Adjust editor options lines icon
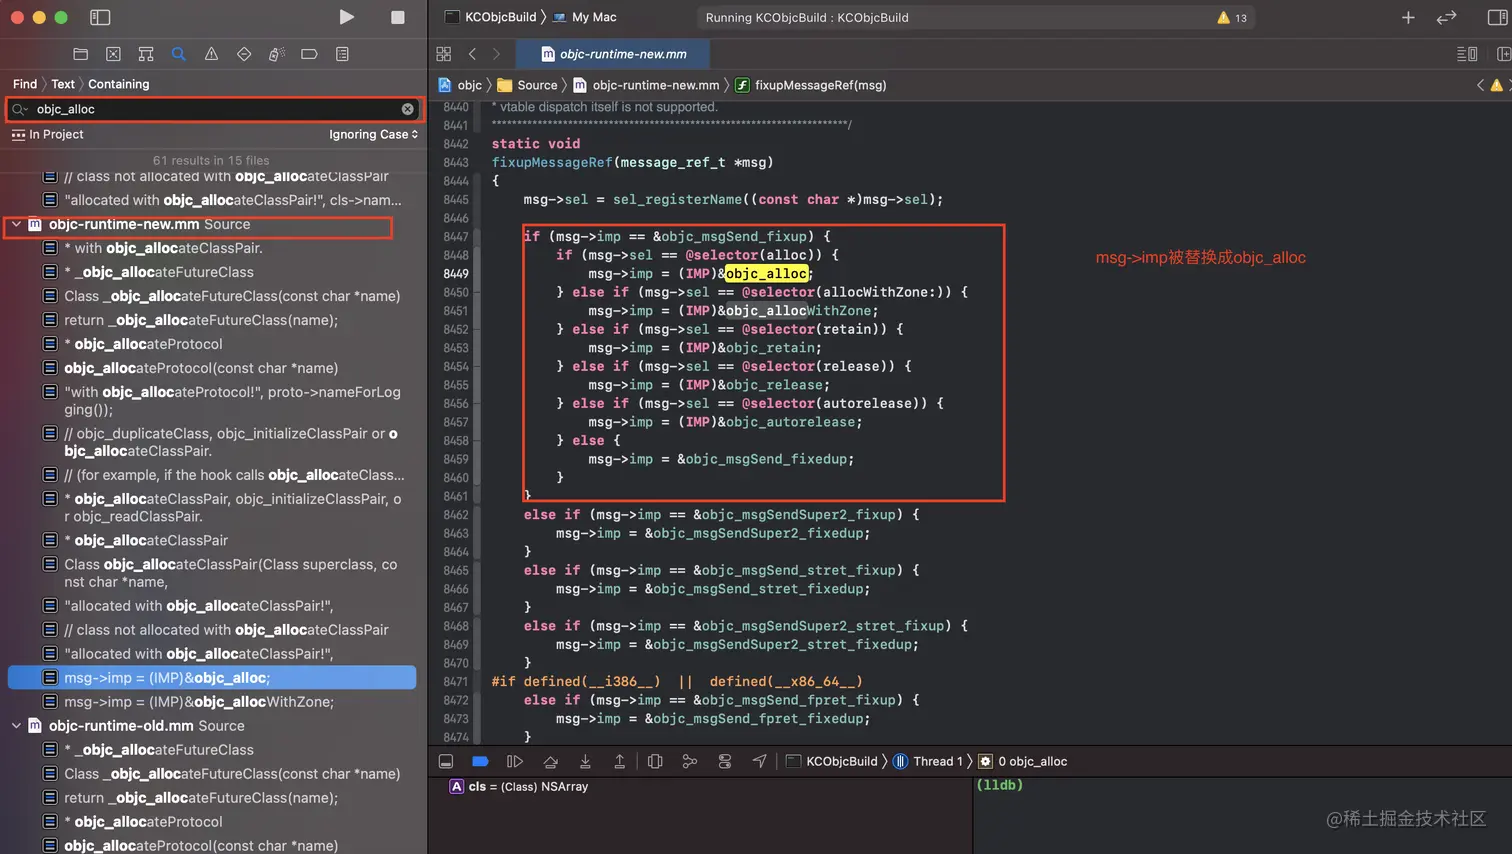This screenshot has width=1512, height=854. click(x=1467, y=54)
